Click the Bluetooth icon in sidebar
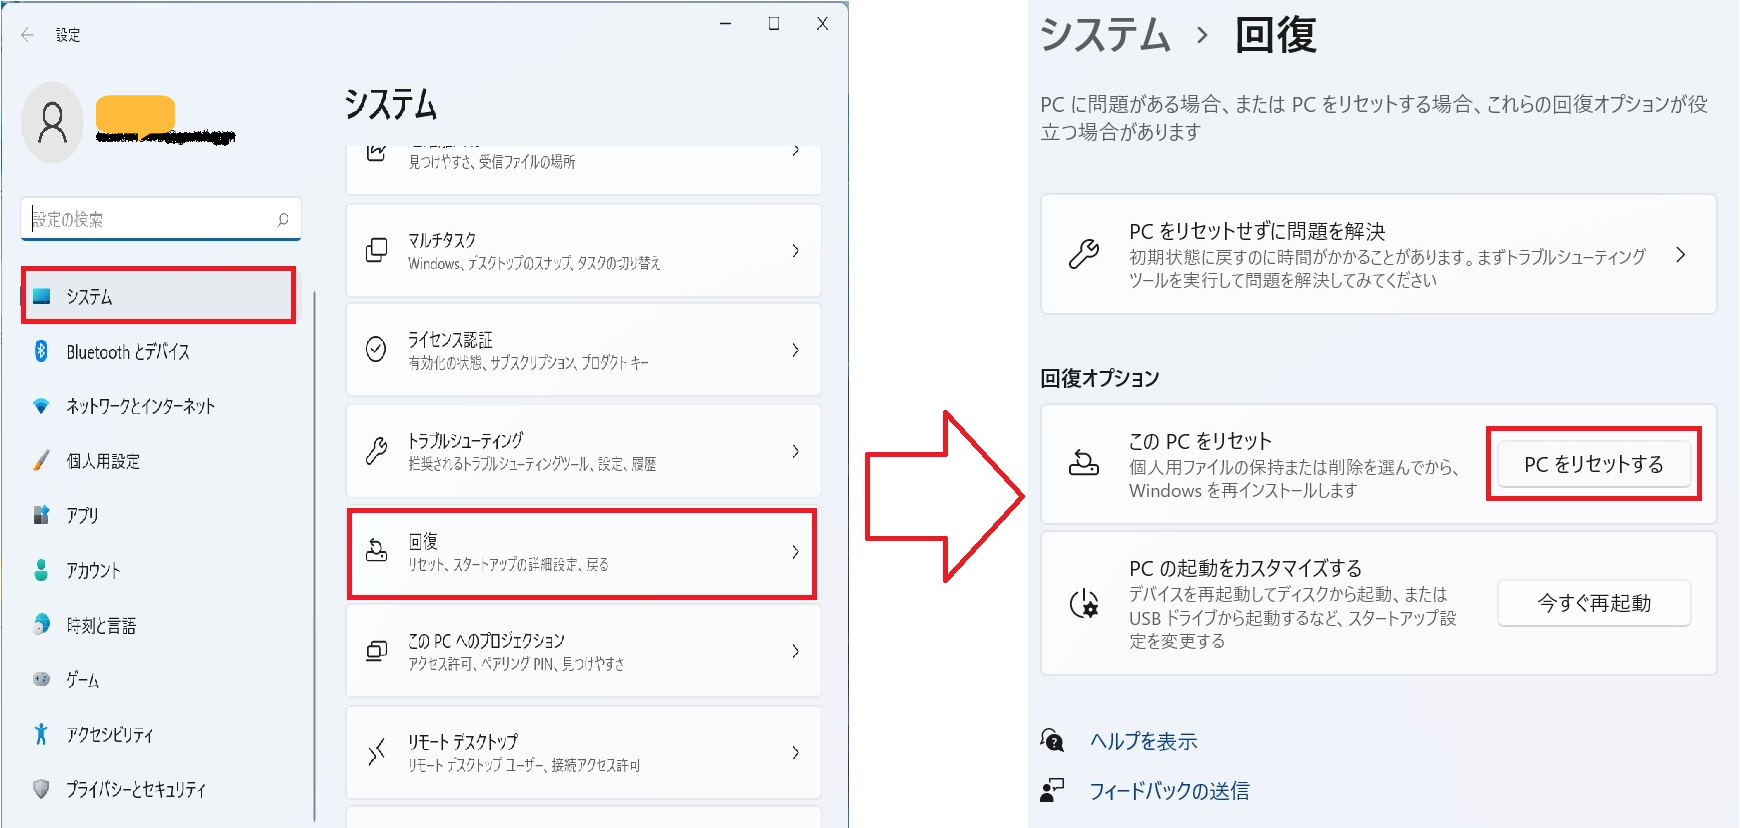The image size is (1740, 828). point(41,351)
